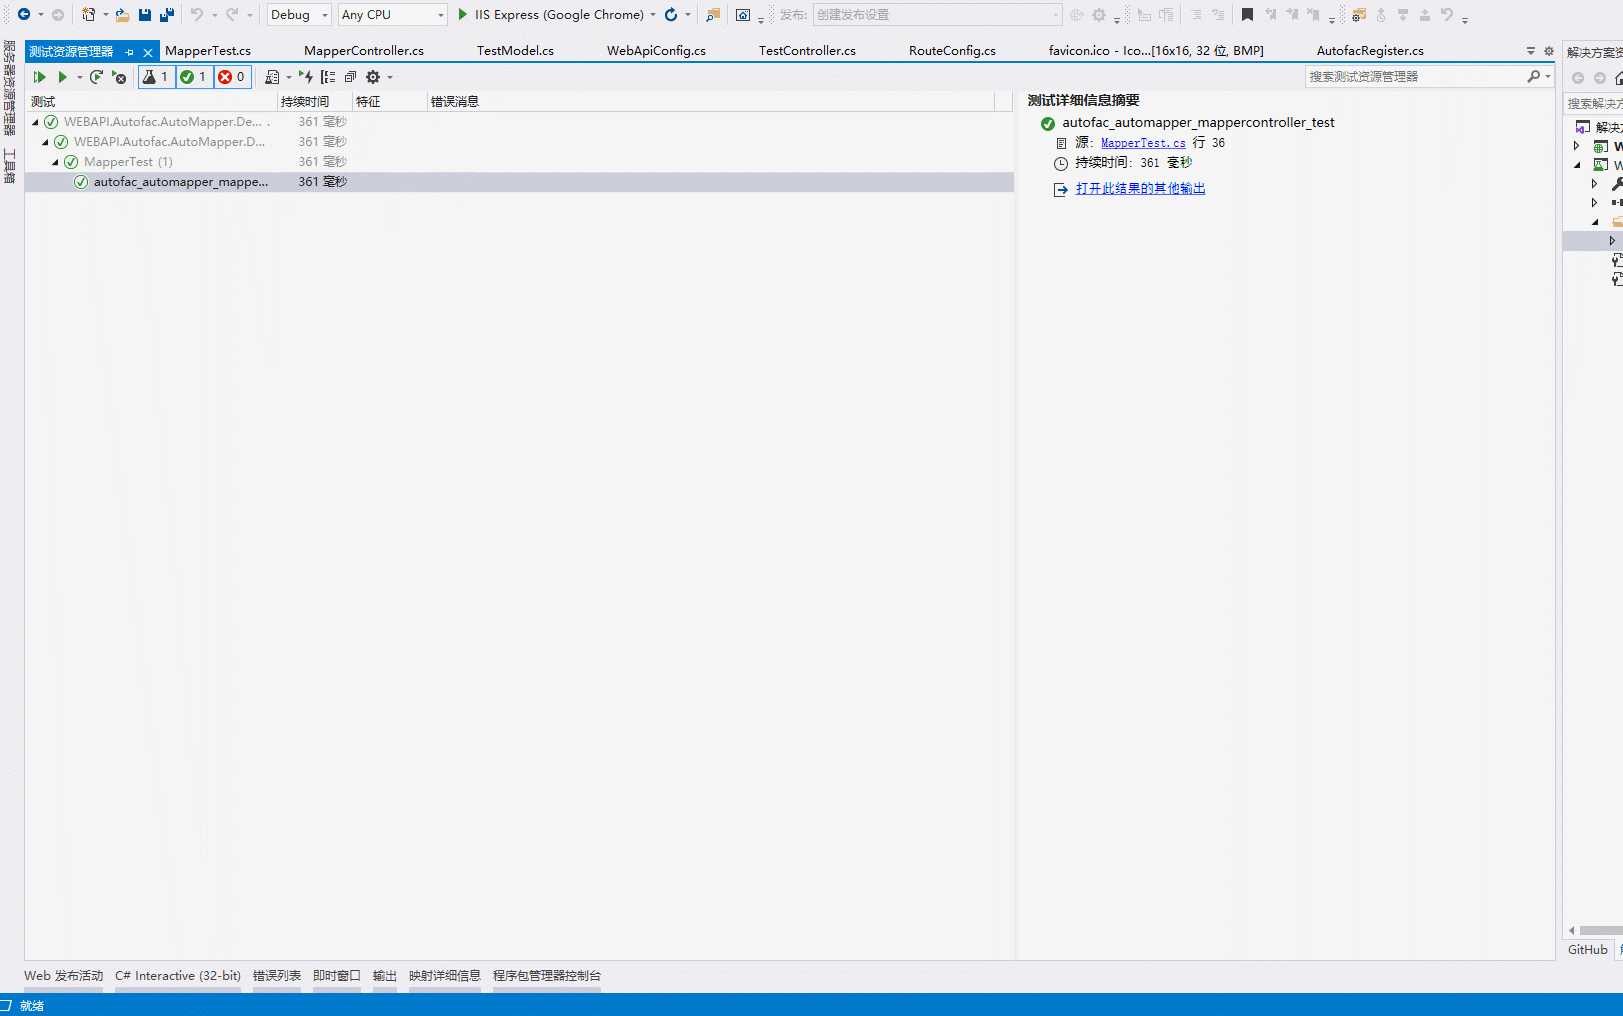The height and width of the screenshot is (1016, 1623).
Task: Click the collapse all tests icon
Action: pyautogui.click(x=350, y=77)
